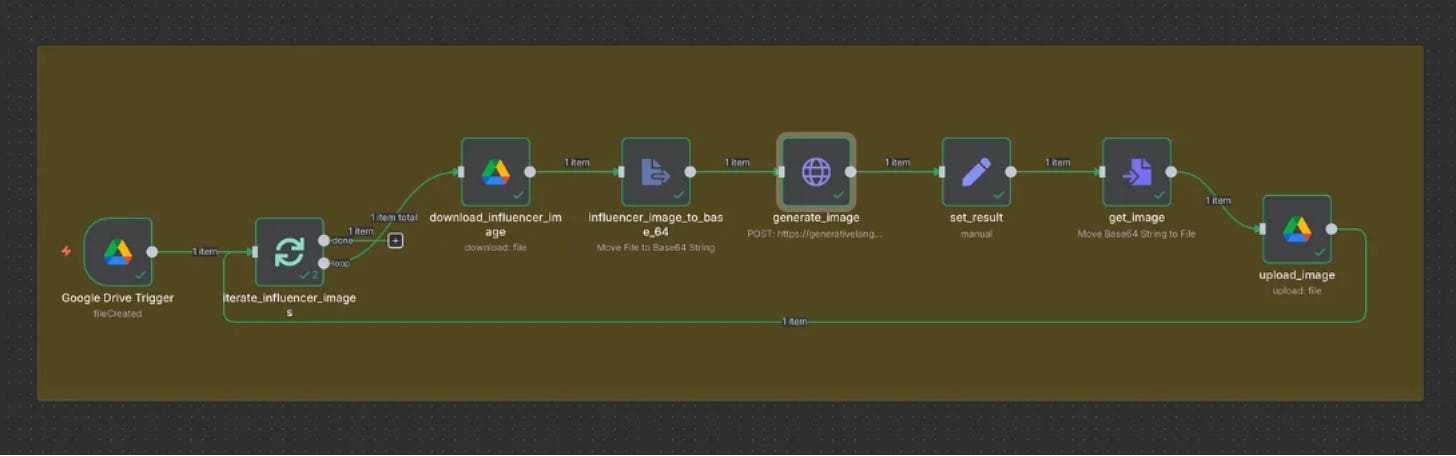Viewport: 1456px width, 456px height.
Task: Click the 'upload_image' node label
Action: coord(1297,275)
